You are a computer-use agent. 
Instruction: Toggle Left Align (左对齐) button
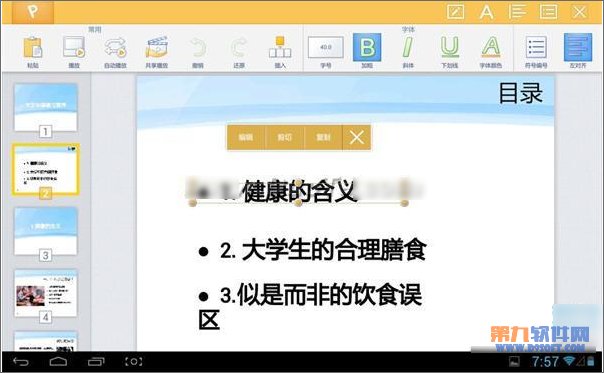tap(578, 47)
